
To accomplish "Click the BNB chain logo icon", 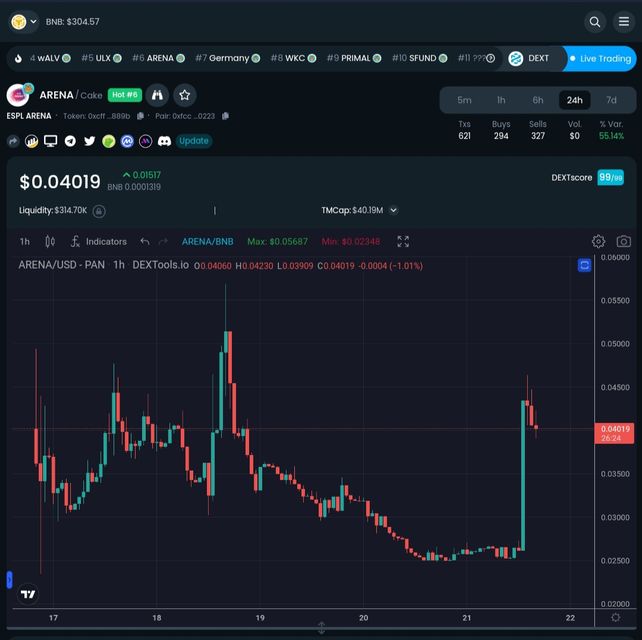I will pyautogui.click(x=18, y=22).
